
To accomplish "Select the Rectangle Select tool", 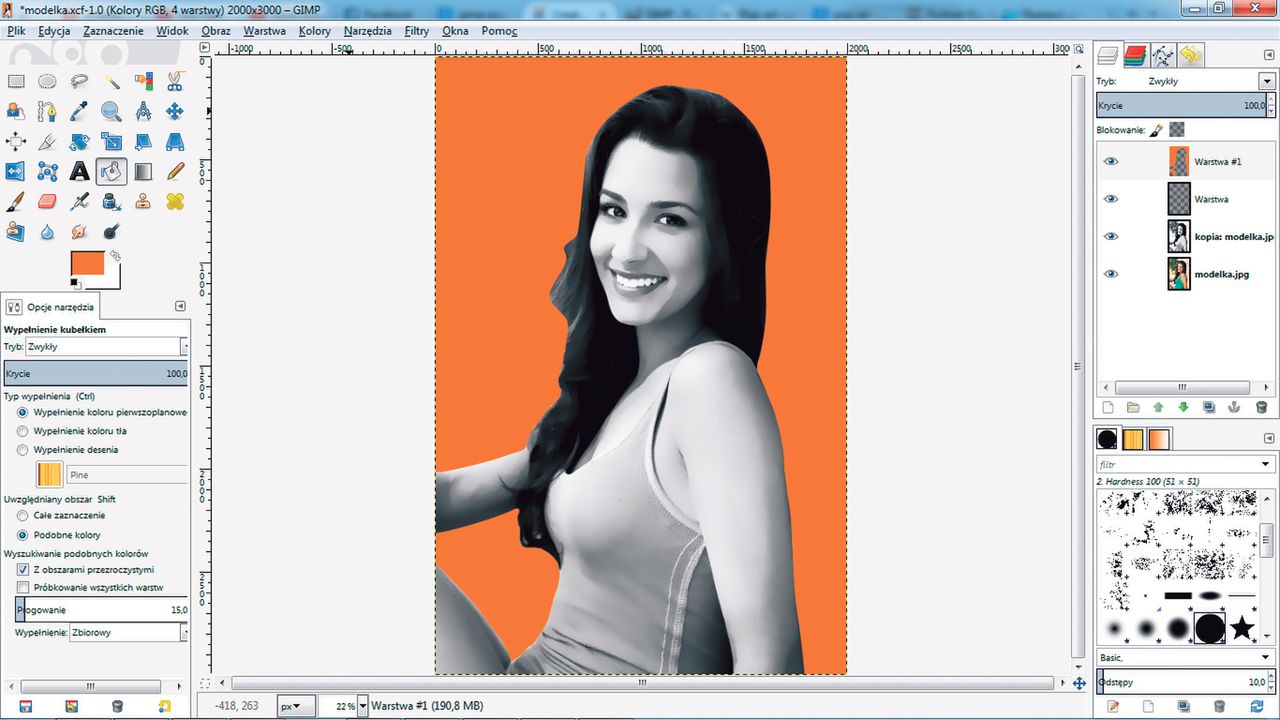I will coord(15,82).
